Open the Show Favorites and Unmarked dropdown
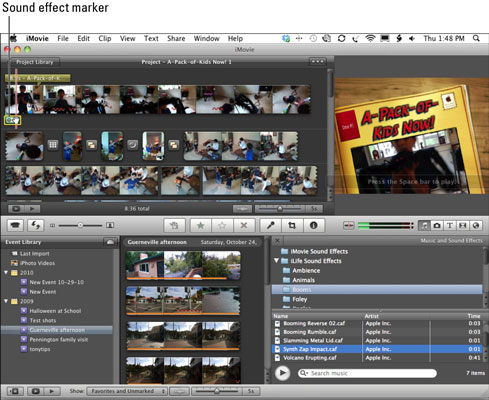Viewport: 489px width, 400px height. pyautogui.click(x=127, y=391)
